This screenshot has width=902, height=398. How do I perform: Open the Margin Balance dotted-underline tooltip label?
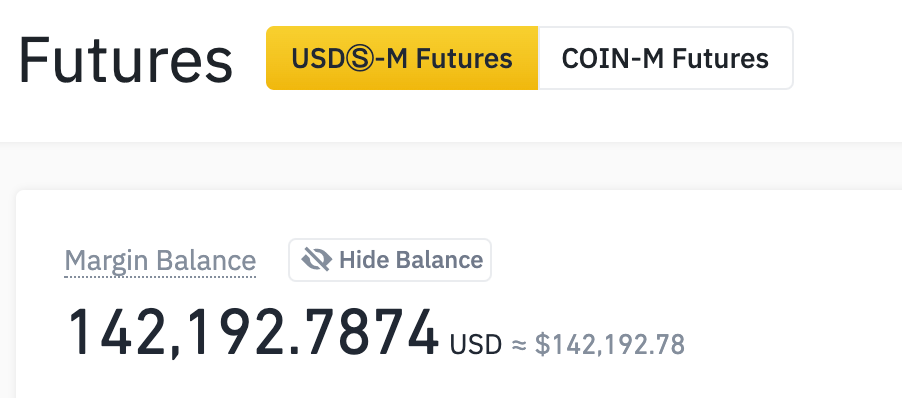[x=160, y=261]
